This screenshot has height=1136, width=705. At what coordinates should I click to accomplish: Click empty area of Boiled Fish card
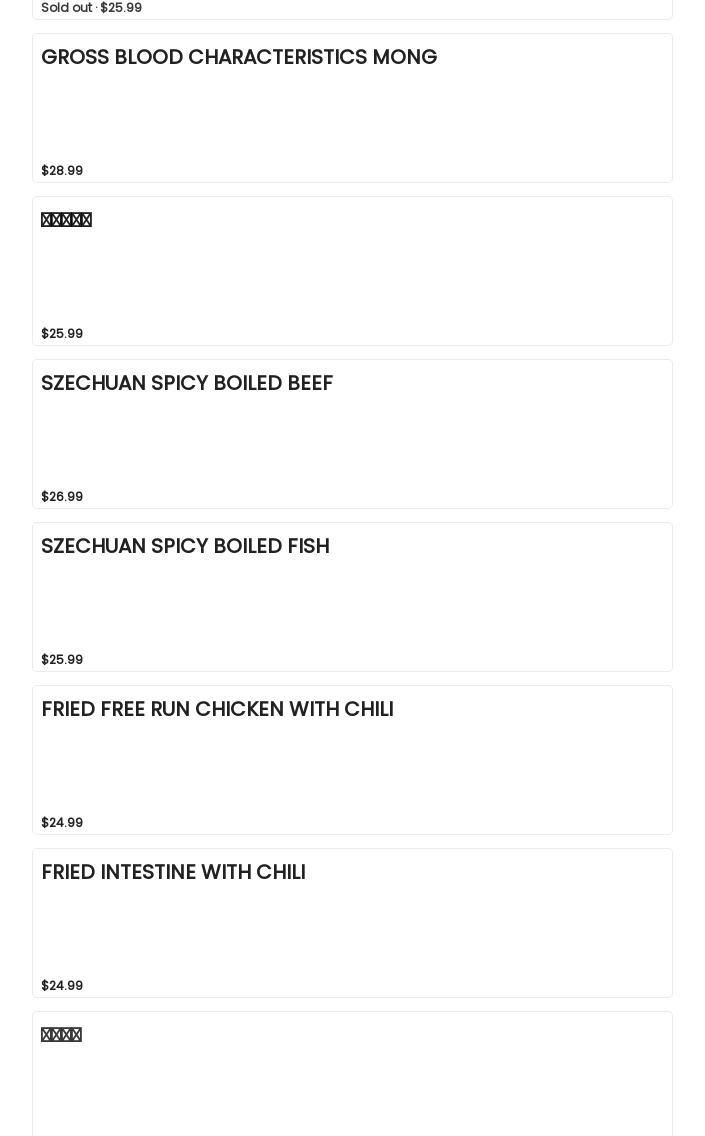pyautogui.click(x=450, y=603)
